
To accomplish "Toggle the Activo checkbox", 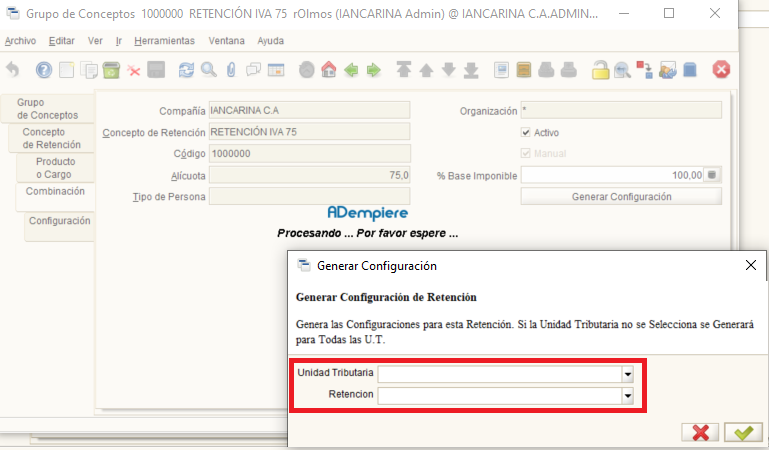I will 526,132.
